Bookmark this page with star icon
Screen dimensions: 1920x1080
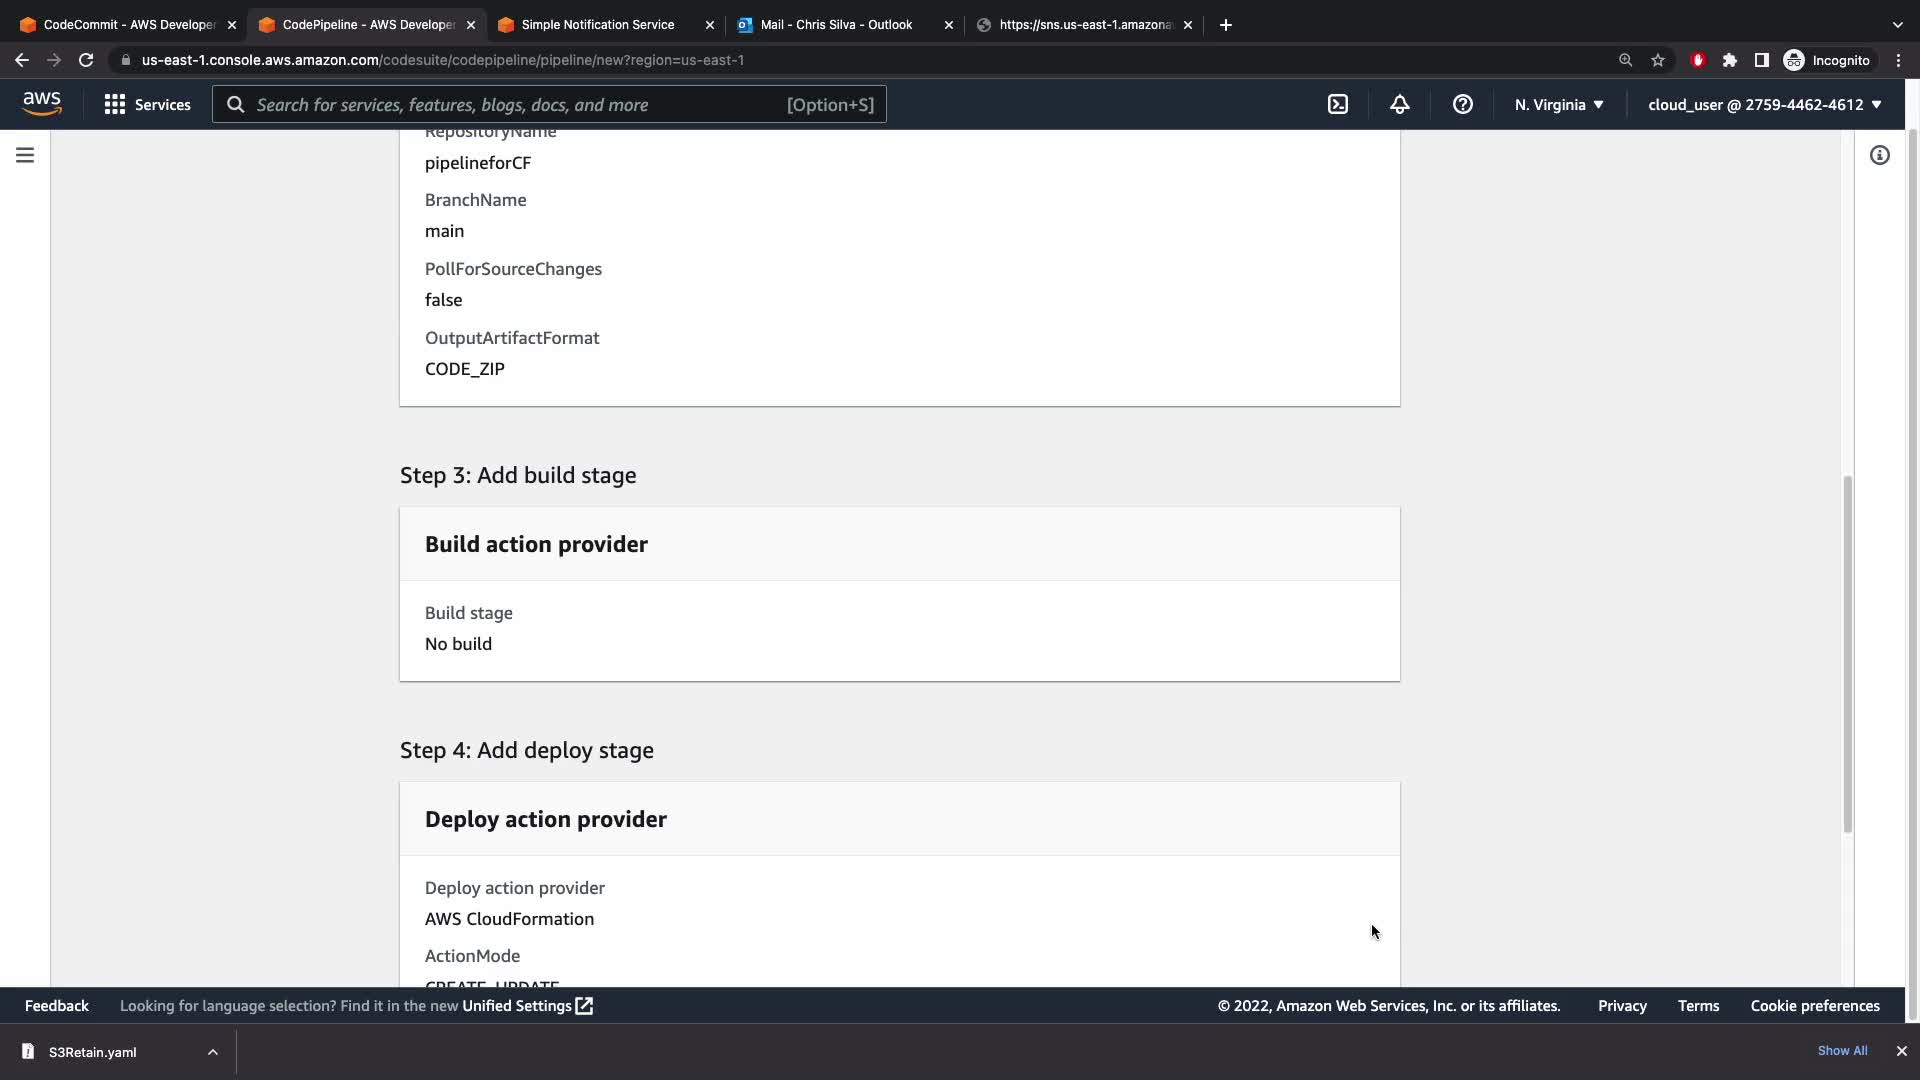tap(1658, 60)
